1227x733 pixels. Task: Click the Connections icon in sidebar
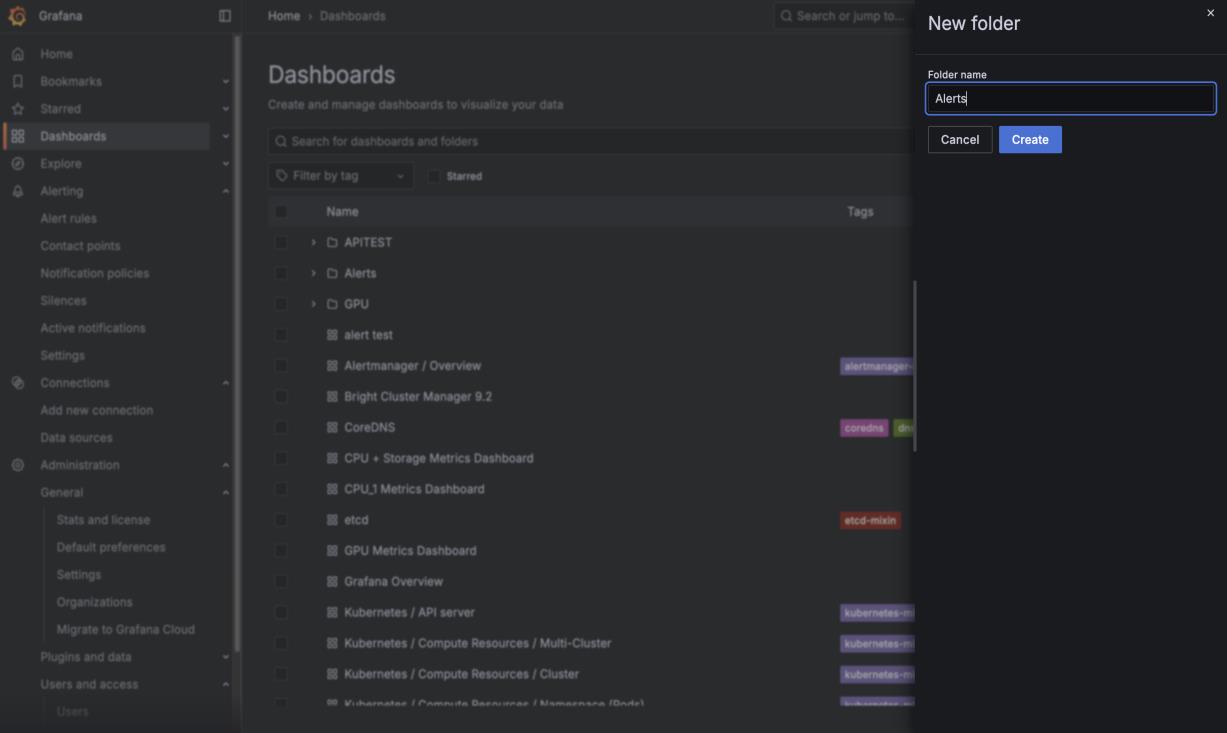17,383
